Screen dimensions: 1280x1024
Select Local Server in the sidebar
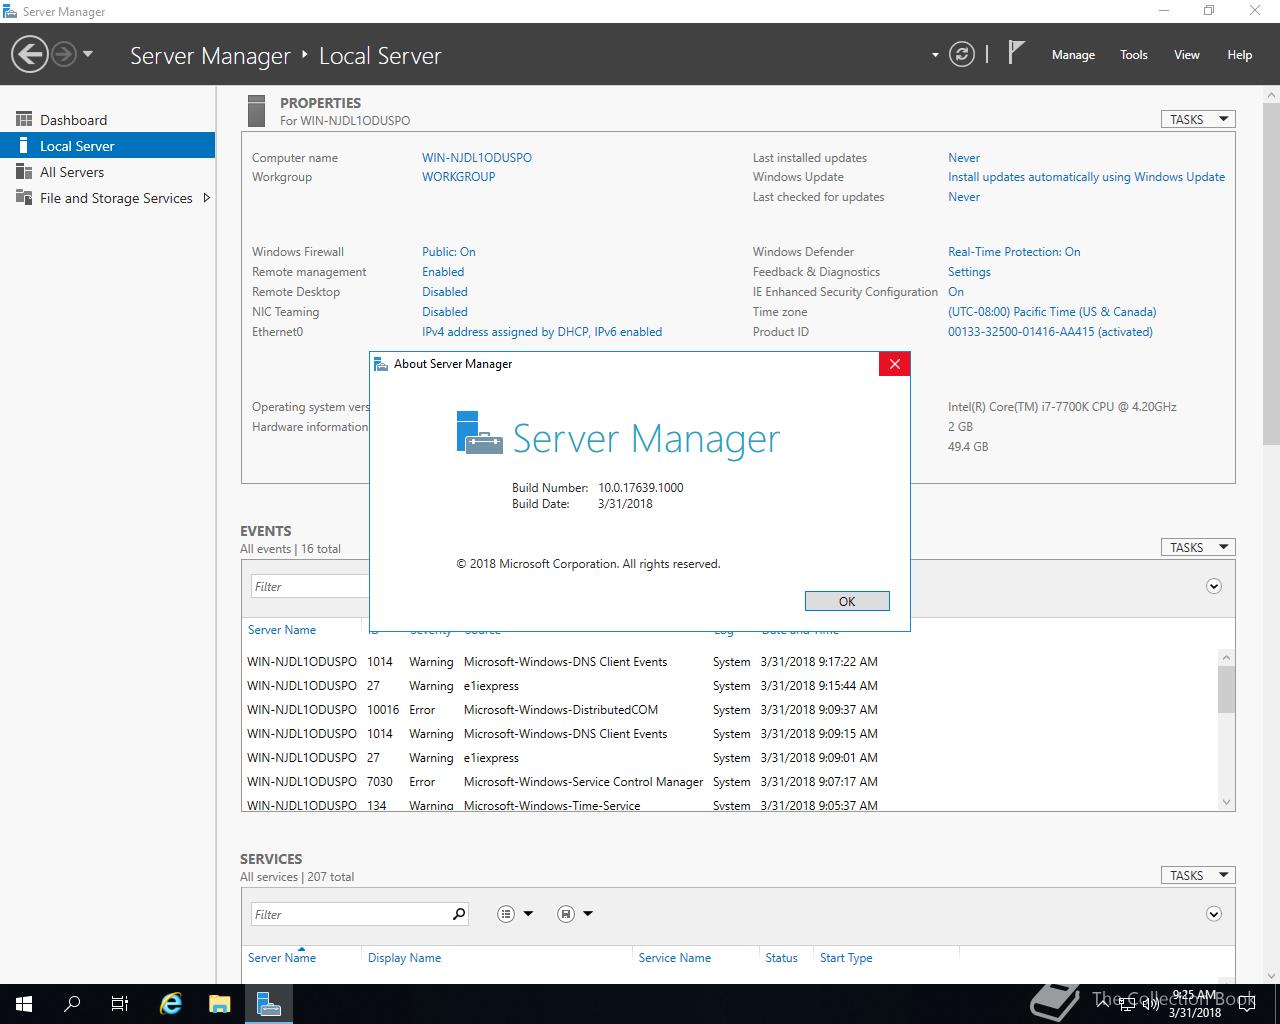click(108, 145)
